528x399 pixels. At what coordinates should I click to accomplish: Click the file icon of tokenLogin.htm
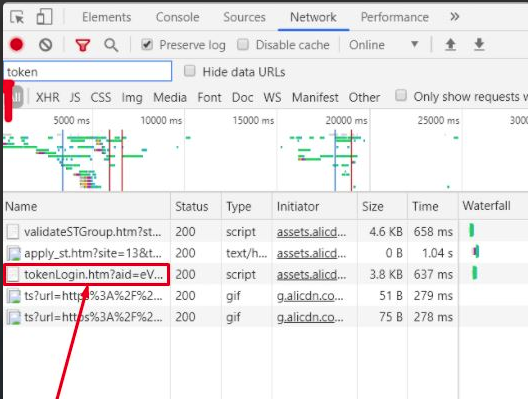(13, 274)
